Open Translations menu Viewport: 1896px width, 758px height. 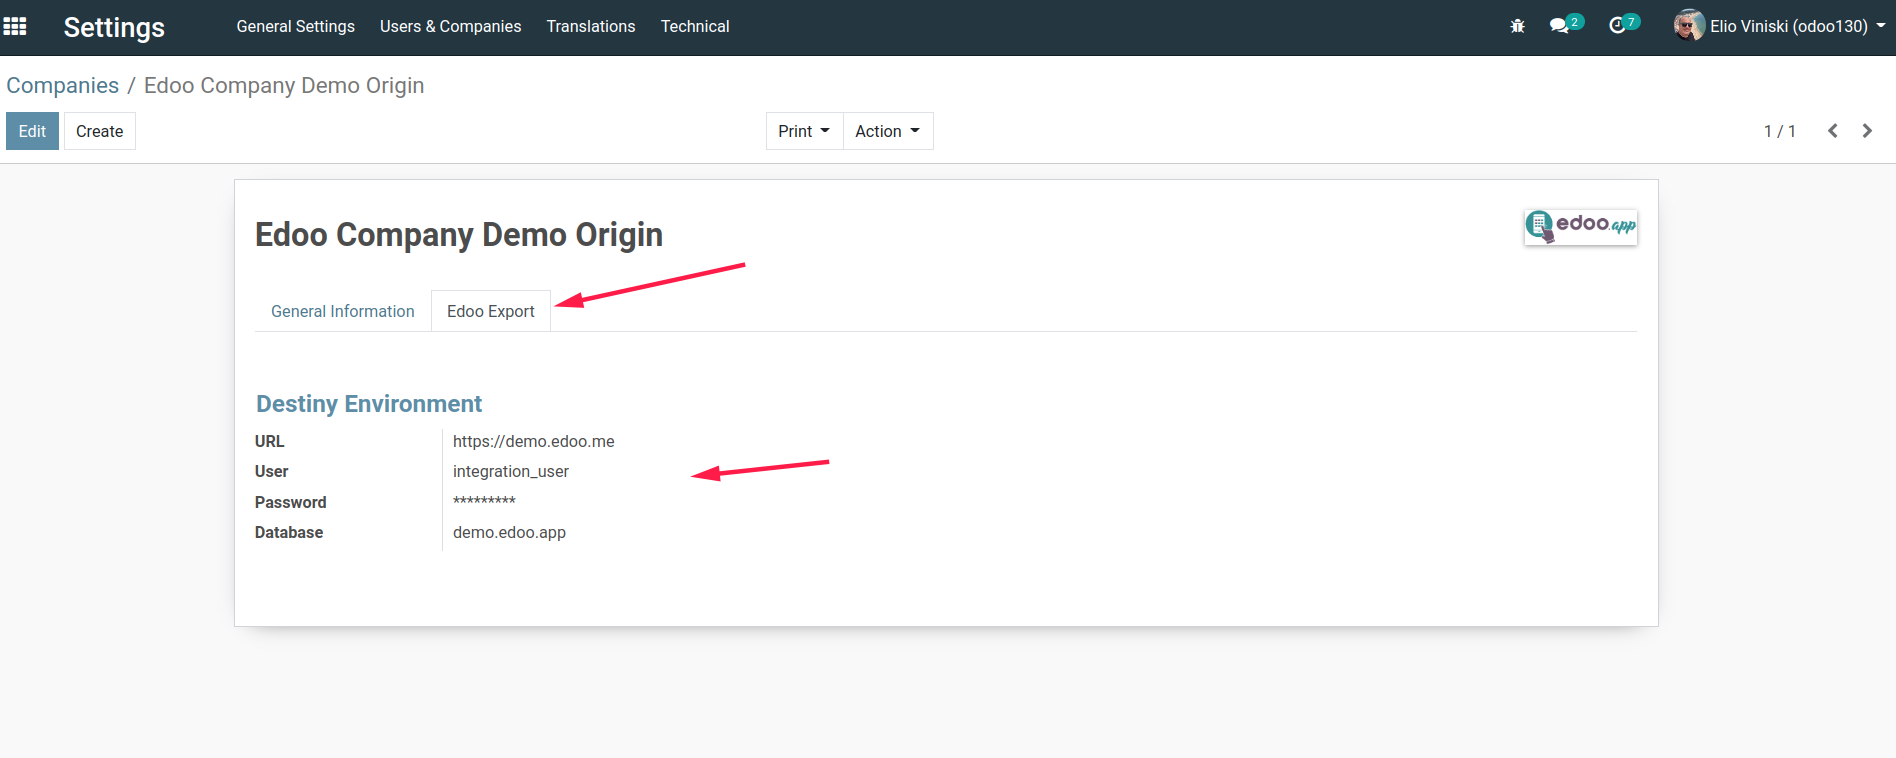pyautogui.click(x=591, y=26)
